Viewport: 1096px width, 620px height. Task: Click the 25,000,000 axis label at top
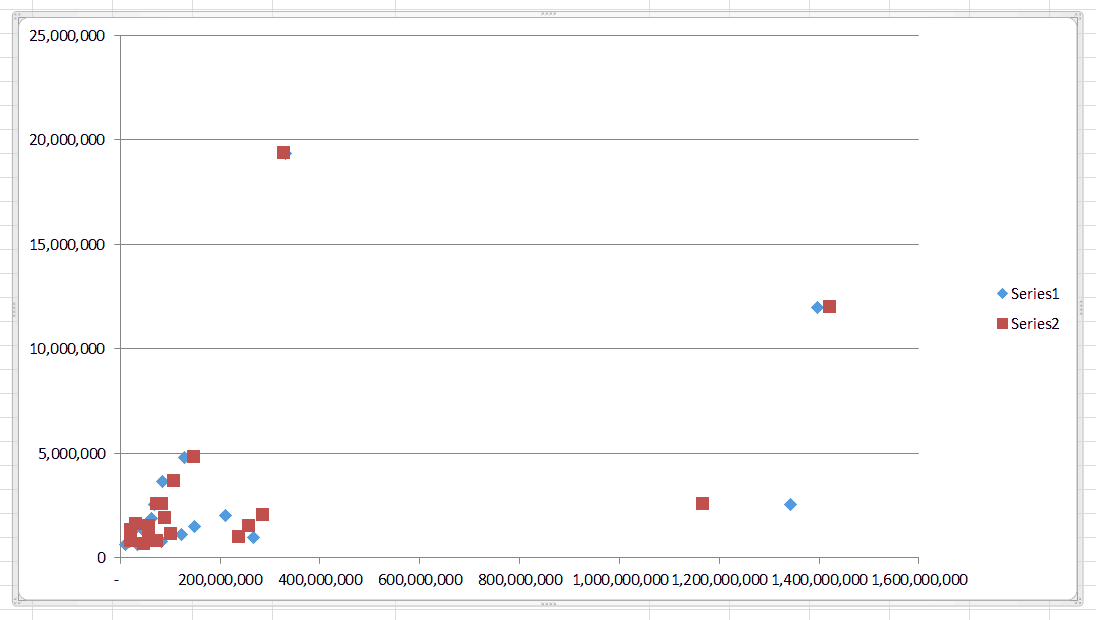click(x=64, y=34)
